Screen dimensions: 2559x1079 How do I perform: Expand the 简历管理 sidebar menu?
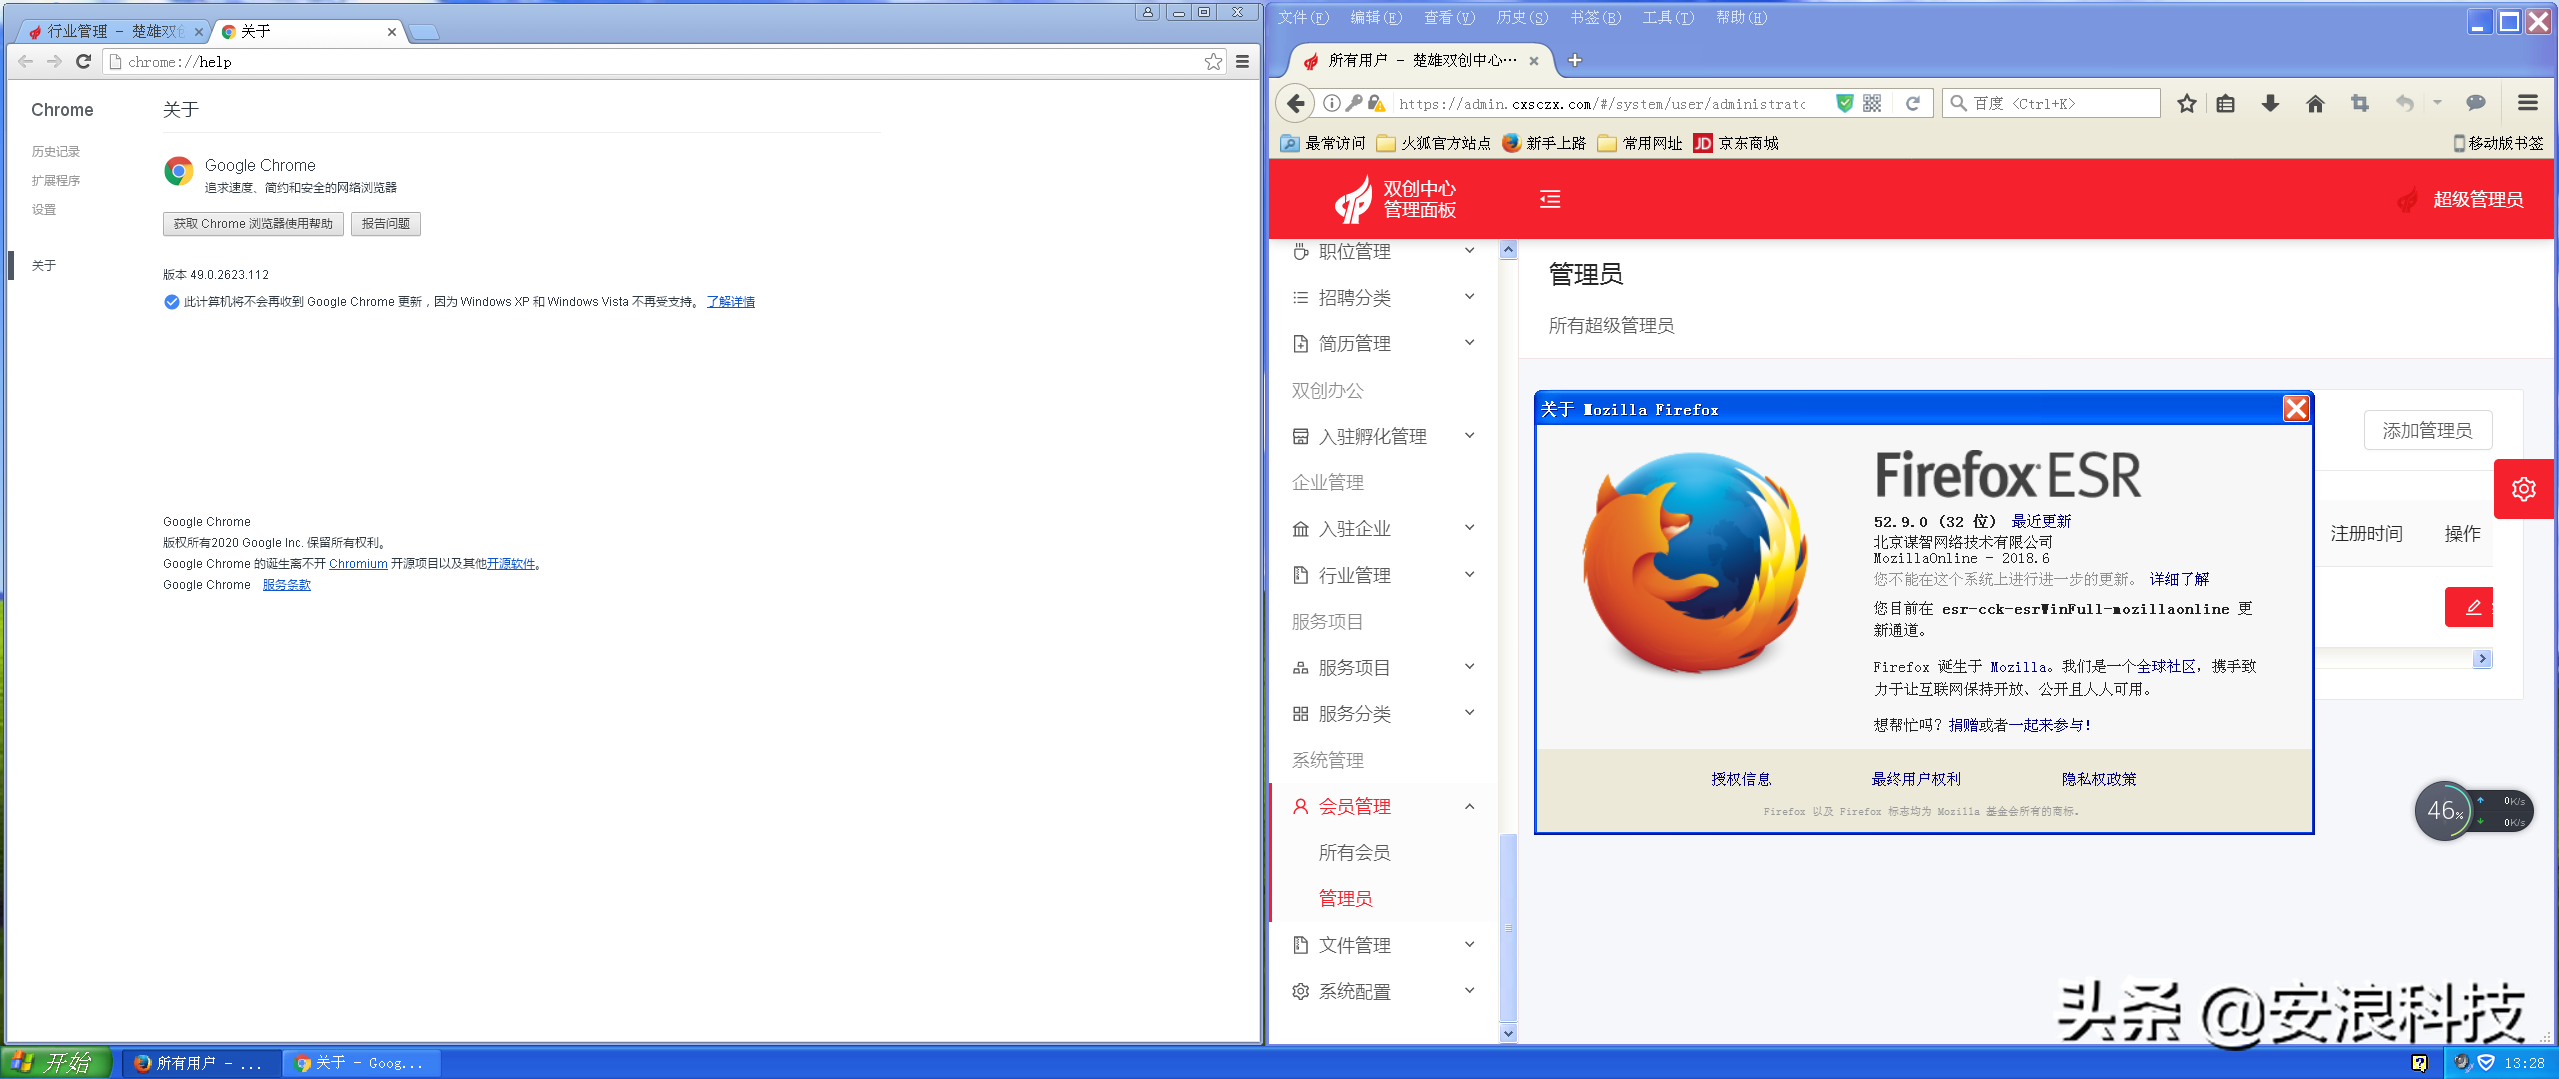tap(1385, 343)
